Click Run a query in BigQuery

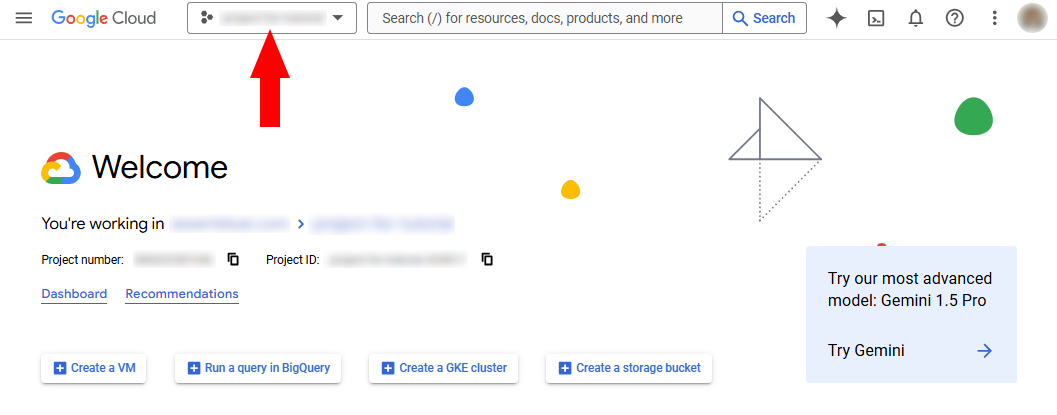click(x=258, y=368)
